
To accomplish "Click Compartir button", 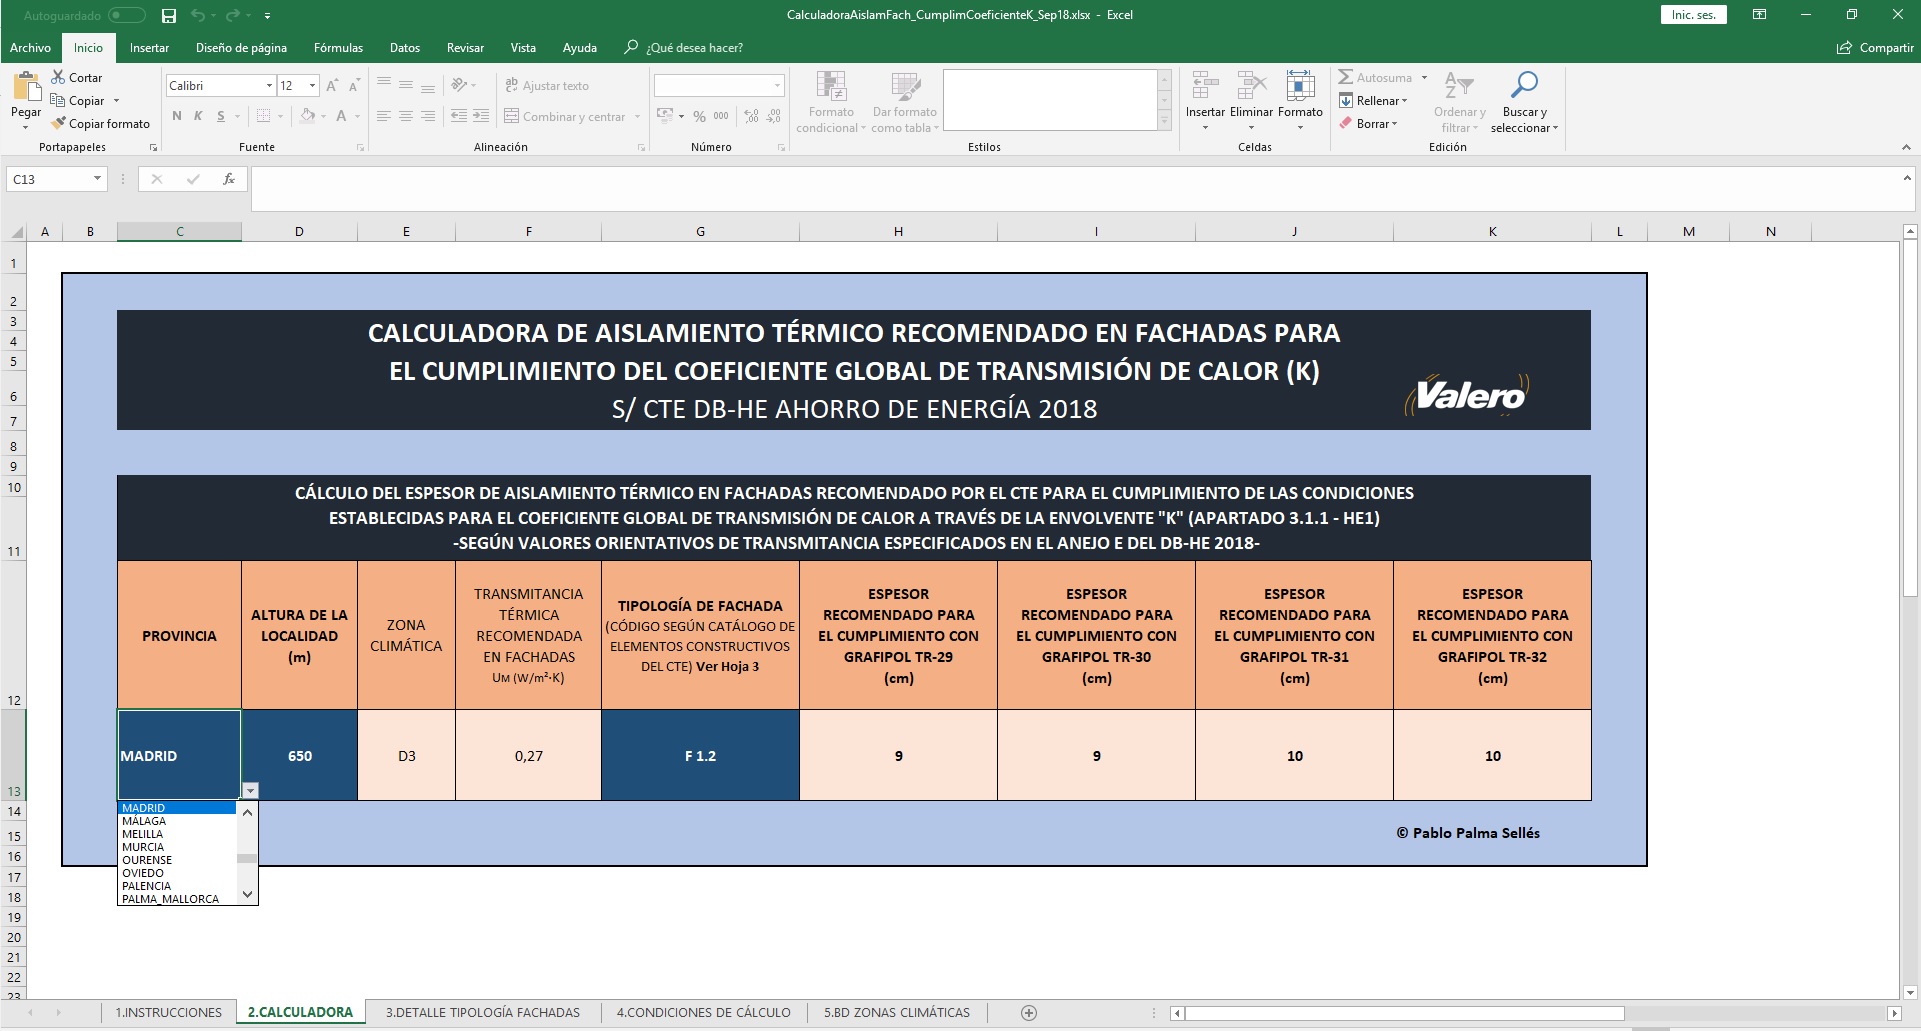I will coord(1875,47).
